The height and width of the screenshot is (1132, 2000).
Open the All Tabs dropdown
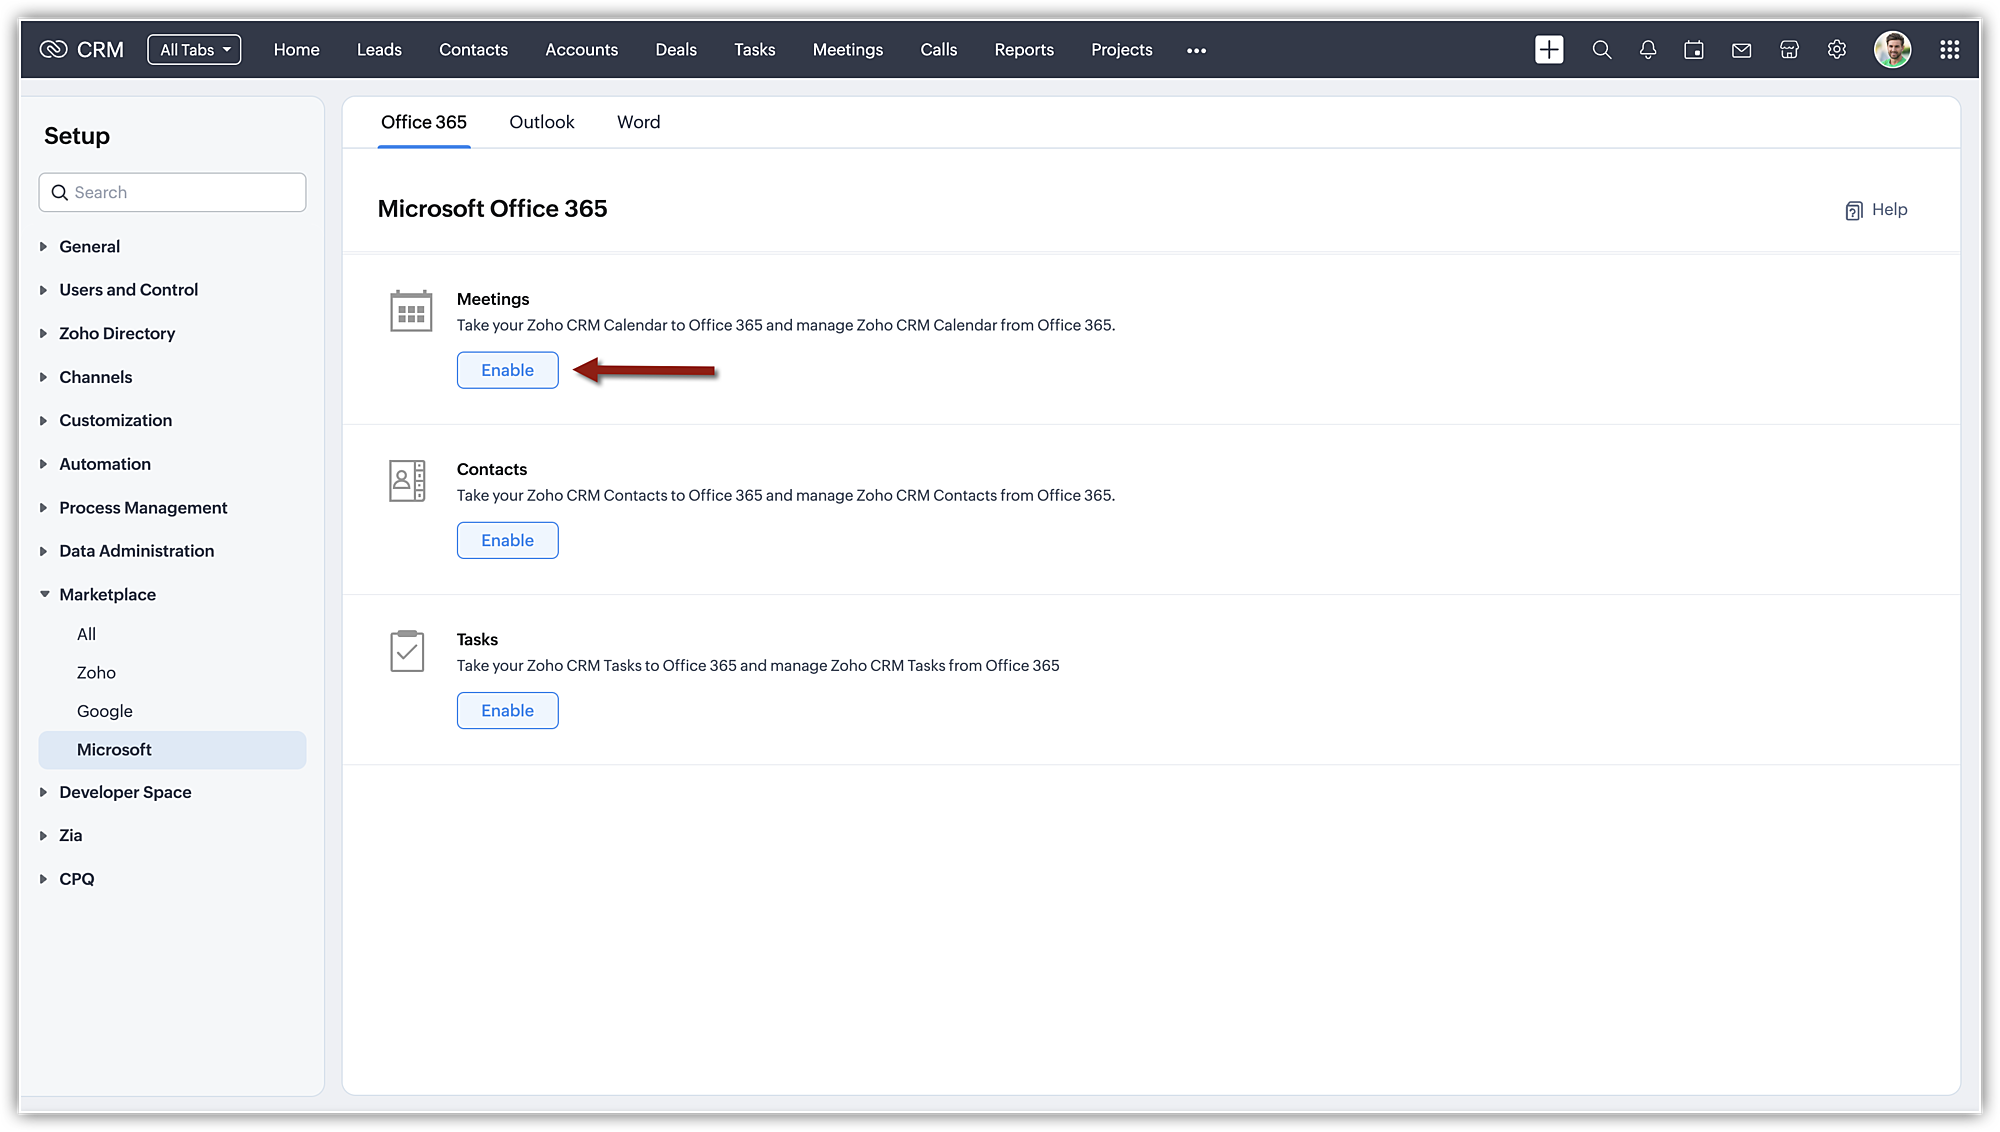point(194,49)
